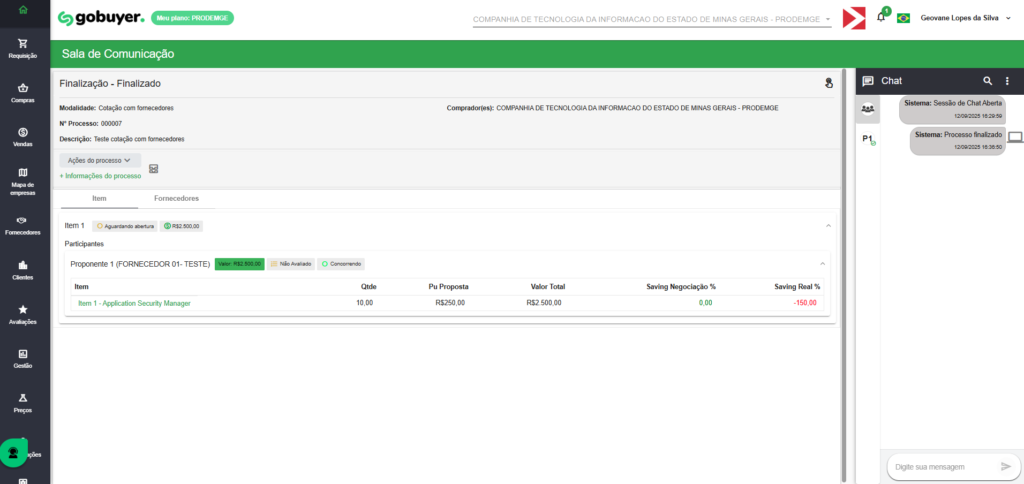Open Mapa de empresas in sidebar

click(x=22, y=180)
